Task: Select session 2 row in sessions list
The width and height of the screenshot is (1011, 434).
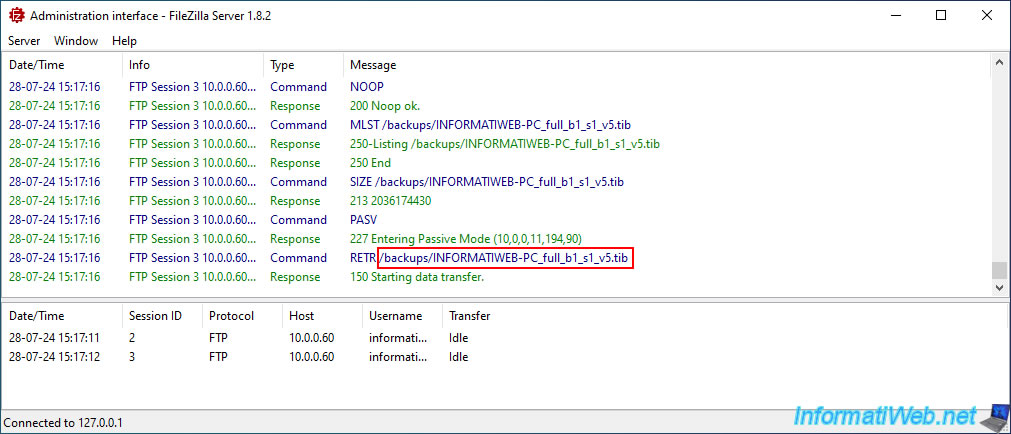Action: pos(503,337)
